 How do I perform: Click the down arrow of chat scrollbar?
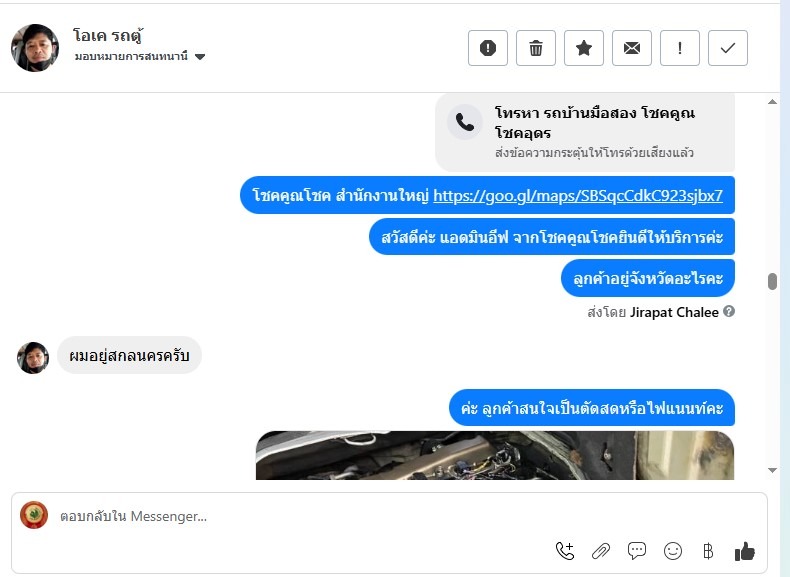772,470
